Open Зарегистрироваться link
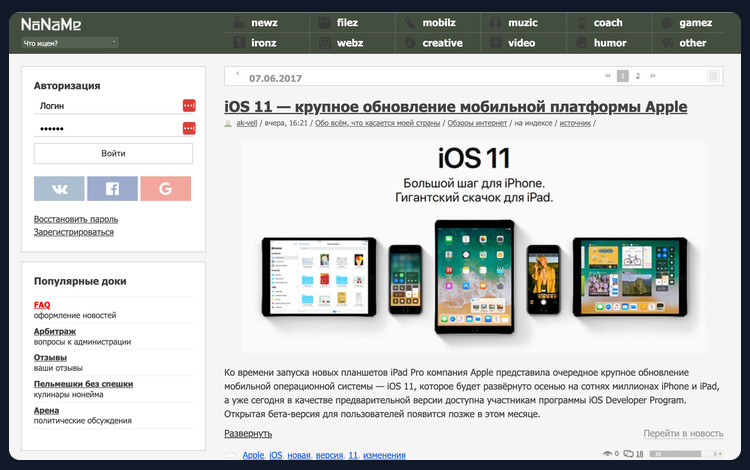750x470 pixels. tap(74, 232)
